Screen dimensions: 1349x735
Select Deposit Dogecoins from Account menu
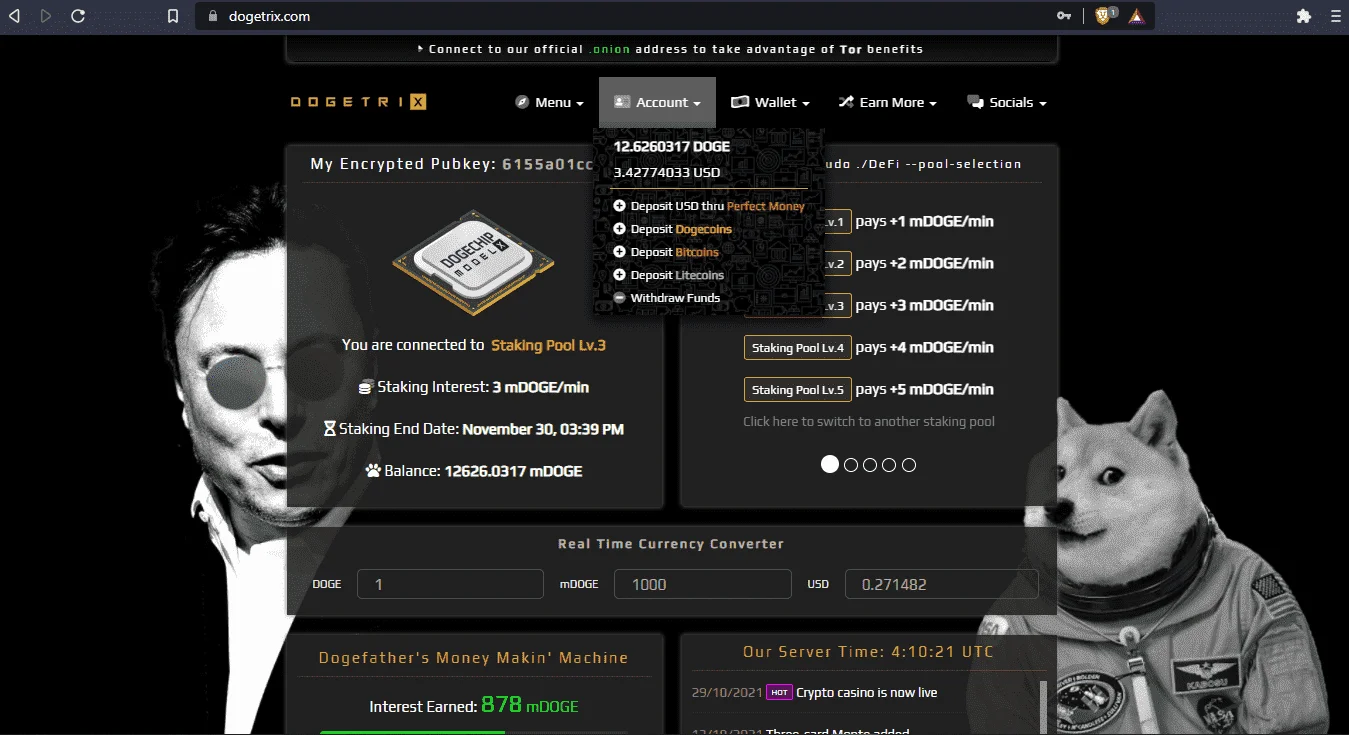[x=672, y=229]
